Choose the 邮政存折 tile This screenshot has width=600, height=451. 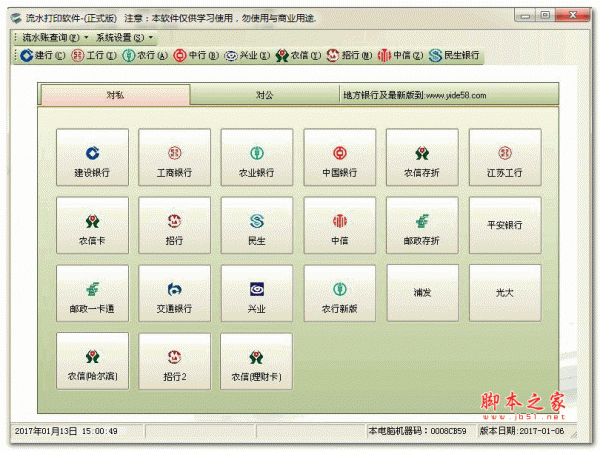click(422, 225)
